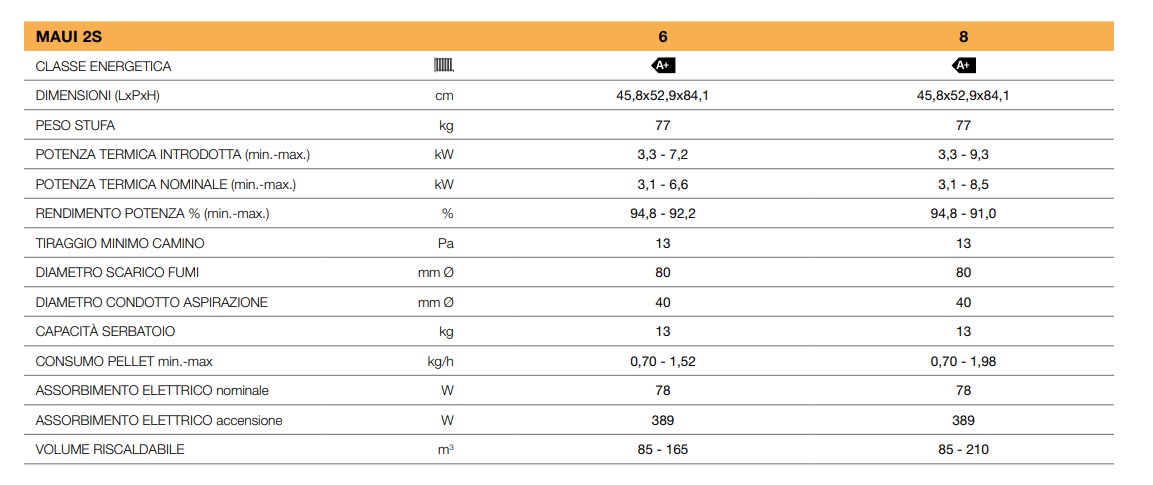Select the CAPACITÀ SERBATOIO row label
This screenshot has height=485, width=1153.
pos(105,331)
